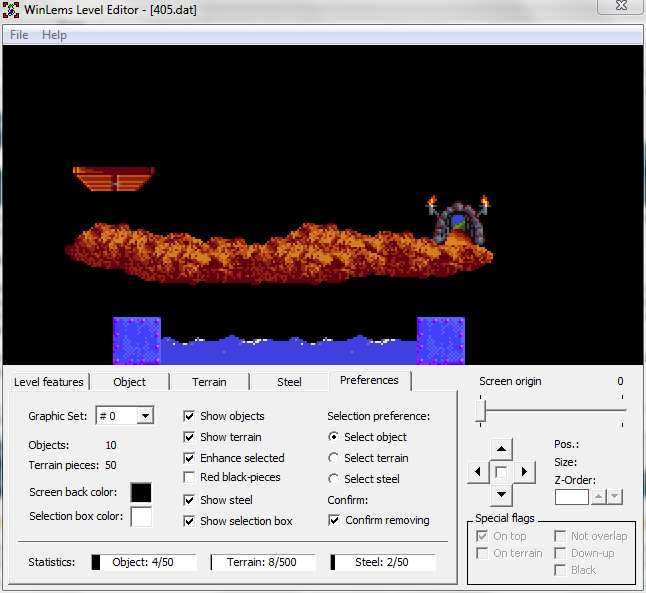Click the Objects count value 10

tap(111, 445)
